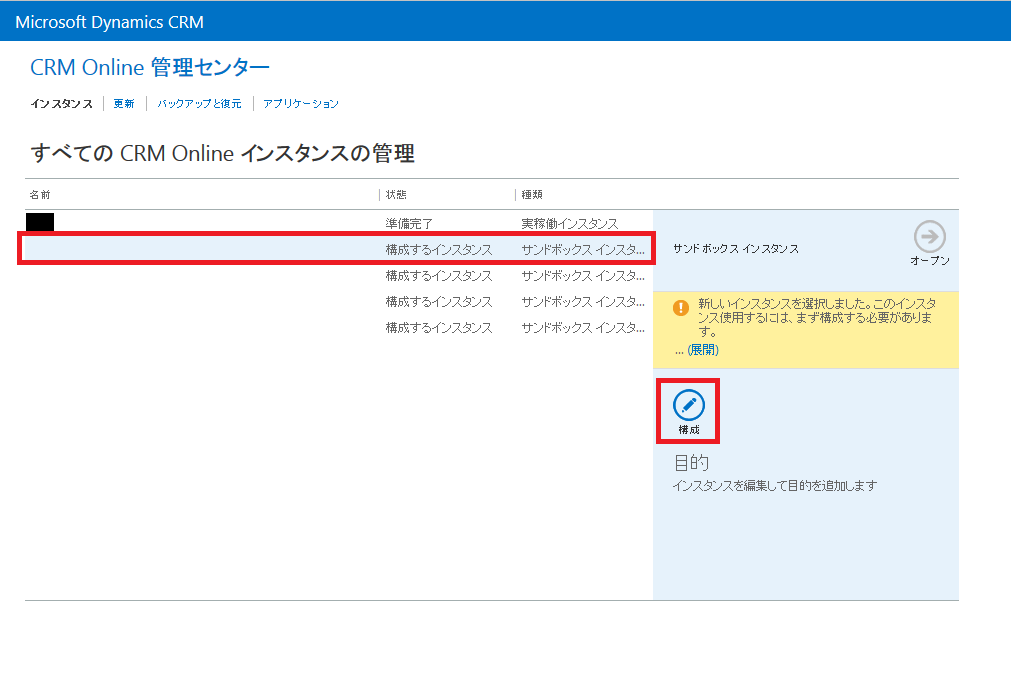Click the 名前 column header
Image resolution: width=1012 pixels, height=674 pixels.
(x=40, y=194)
